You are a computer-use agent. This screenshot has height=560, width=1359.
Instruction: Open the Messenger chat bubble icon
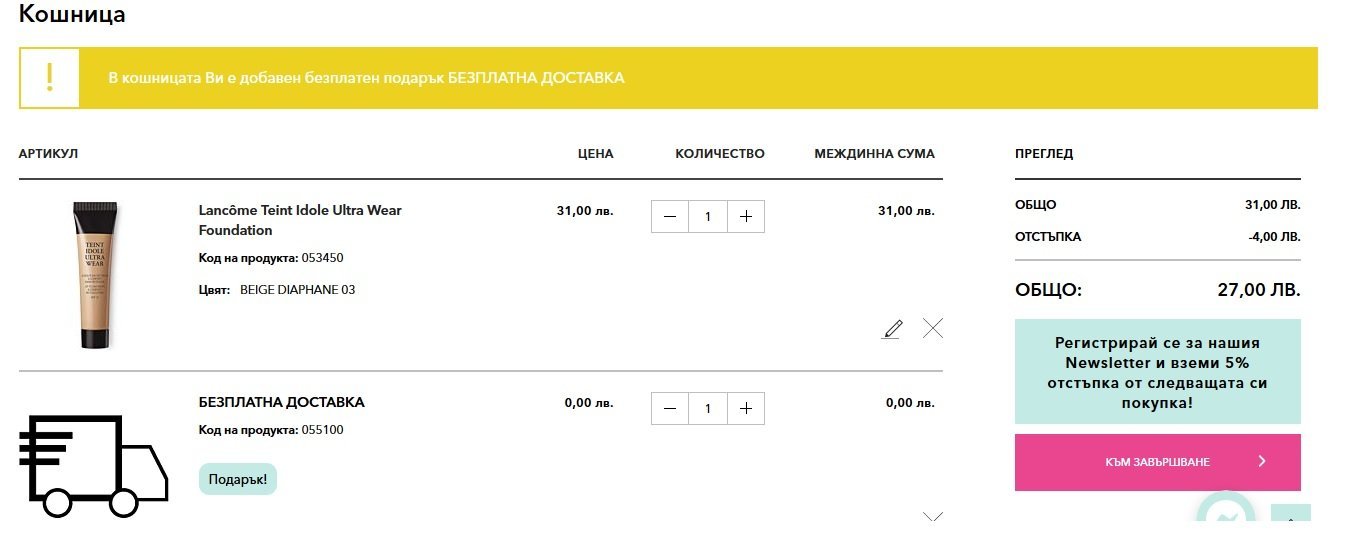tap(1225, 515)
